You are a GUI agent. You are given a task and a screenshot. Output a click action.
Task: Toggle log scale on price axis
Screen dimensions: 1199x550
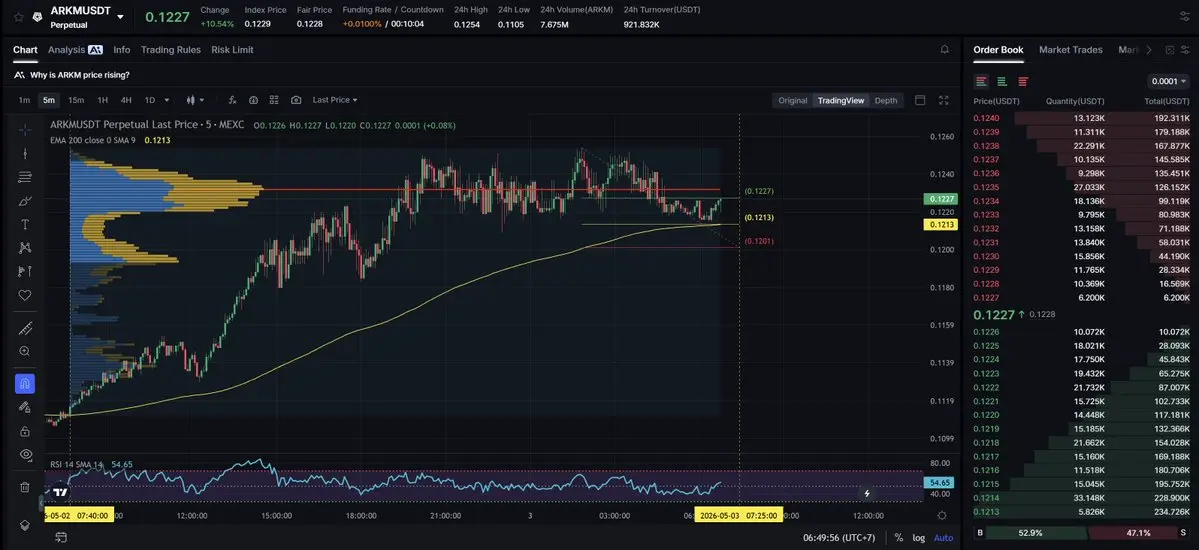pos(918,538)
